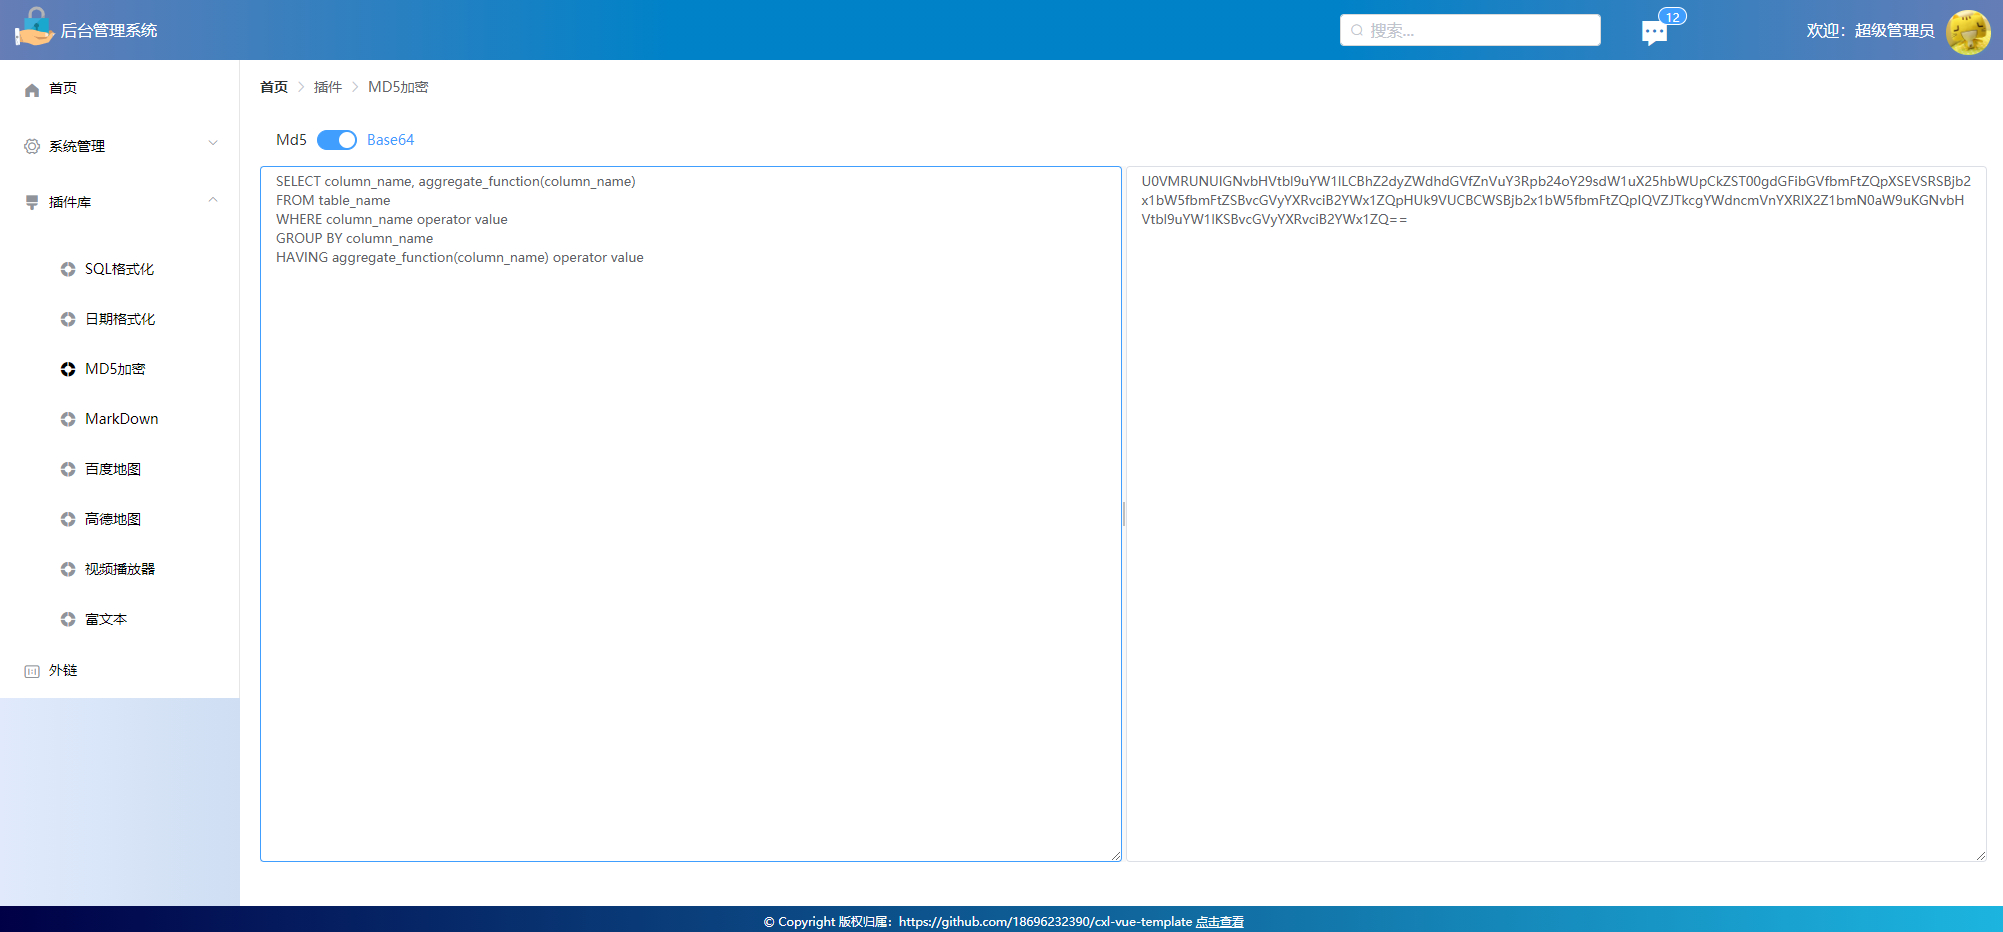Click the right textarea resize handle
The width and height of the screenshot is (2003, 932).
click(x=1981, y=856)
